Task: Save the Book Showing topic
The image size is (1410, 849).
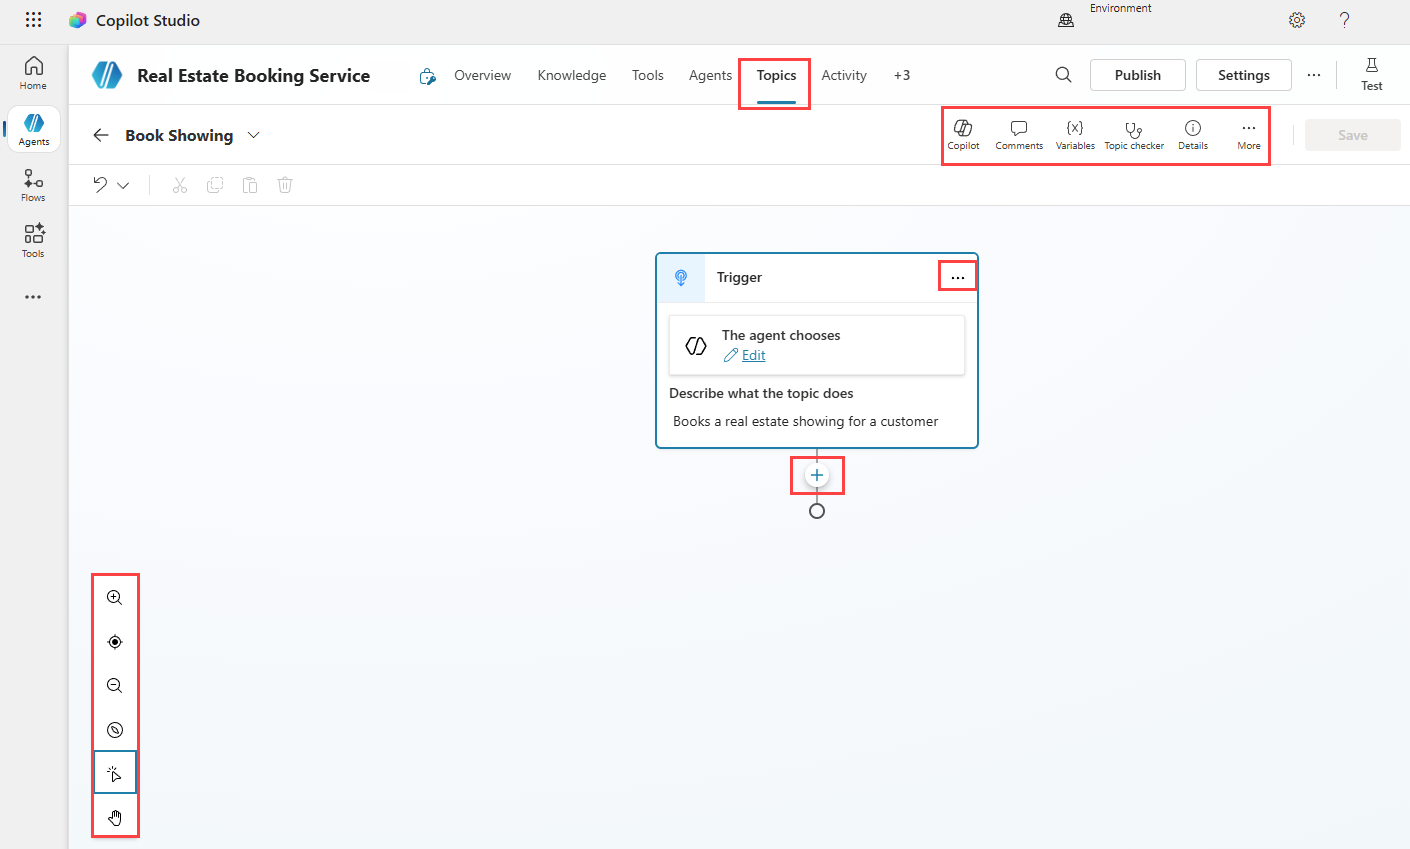Action: (x=1353, y=135)
